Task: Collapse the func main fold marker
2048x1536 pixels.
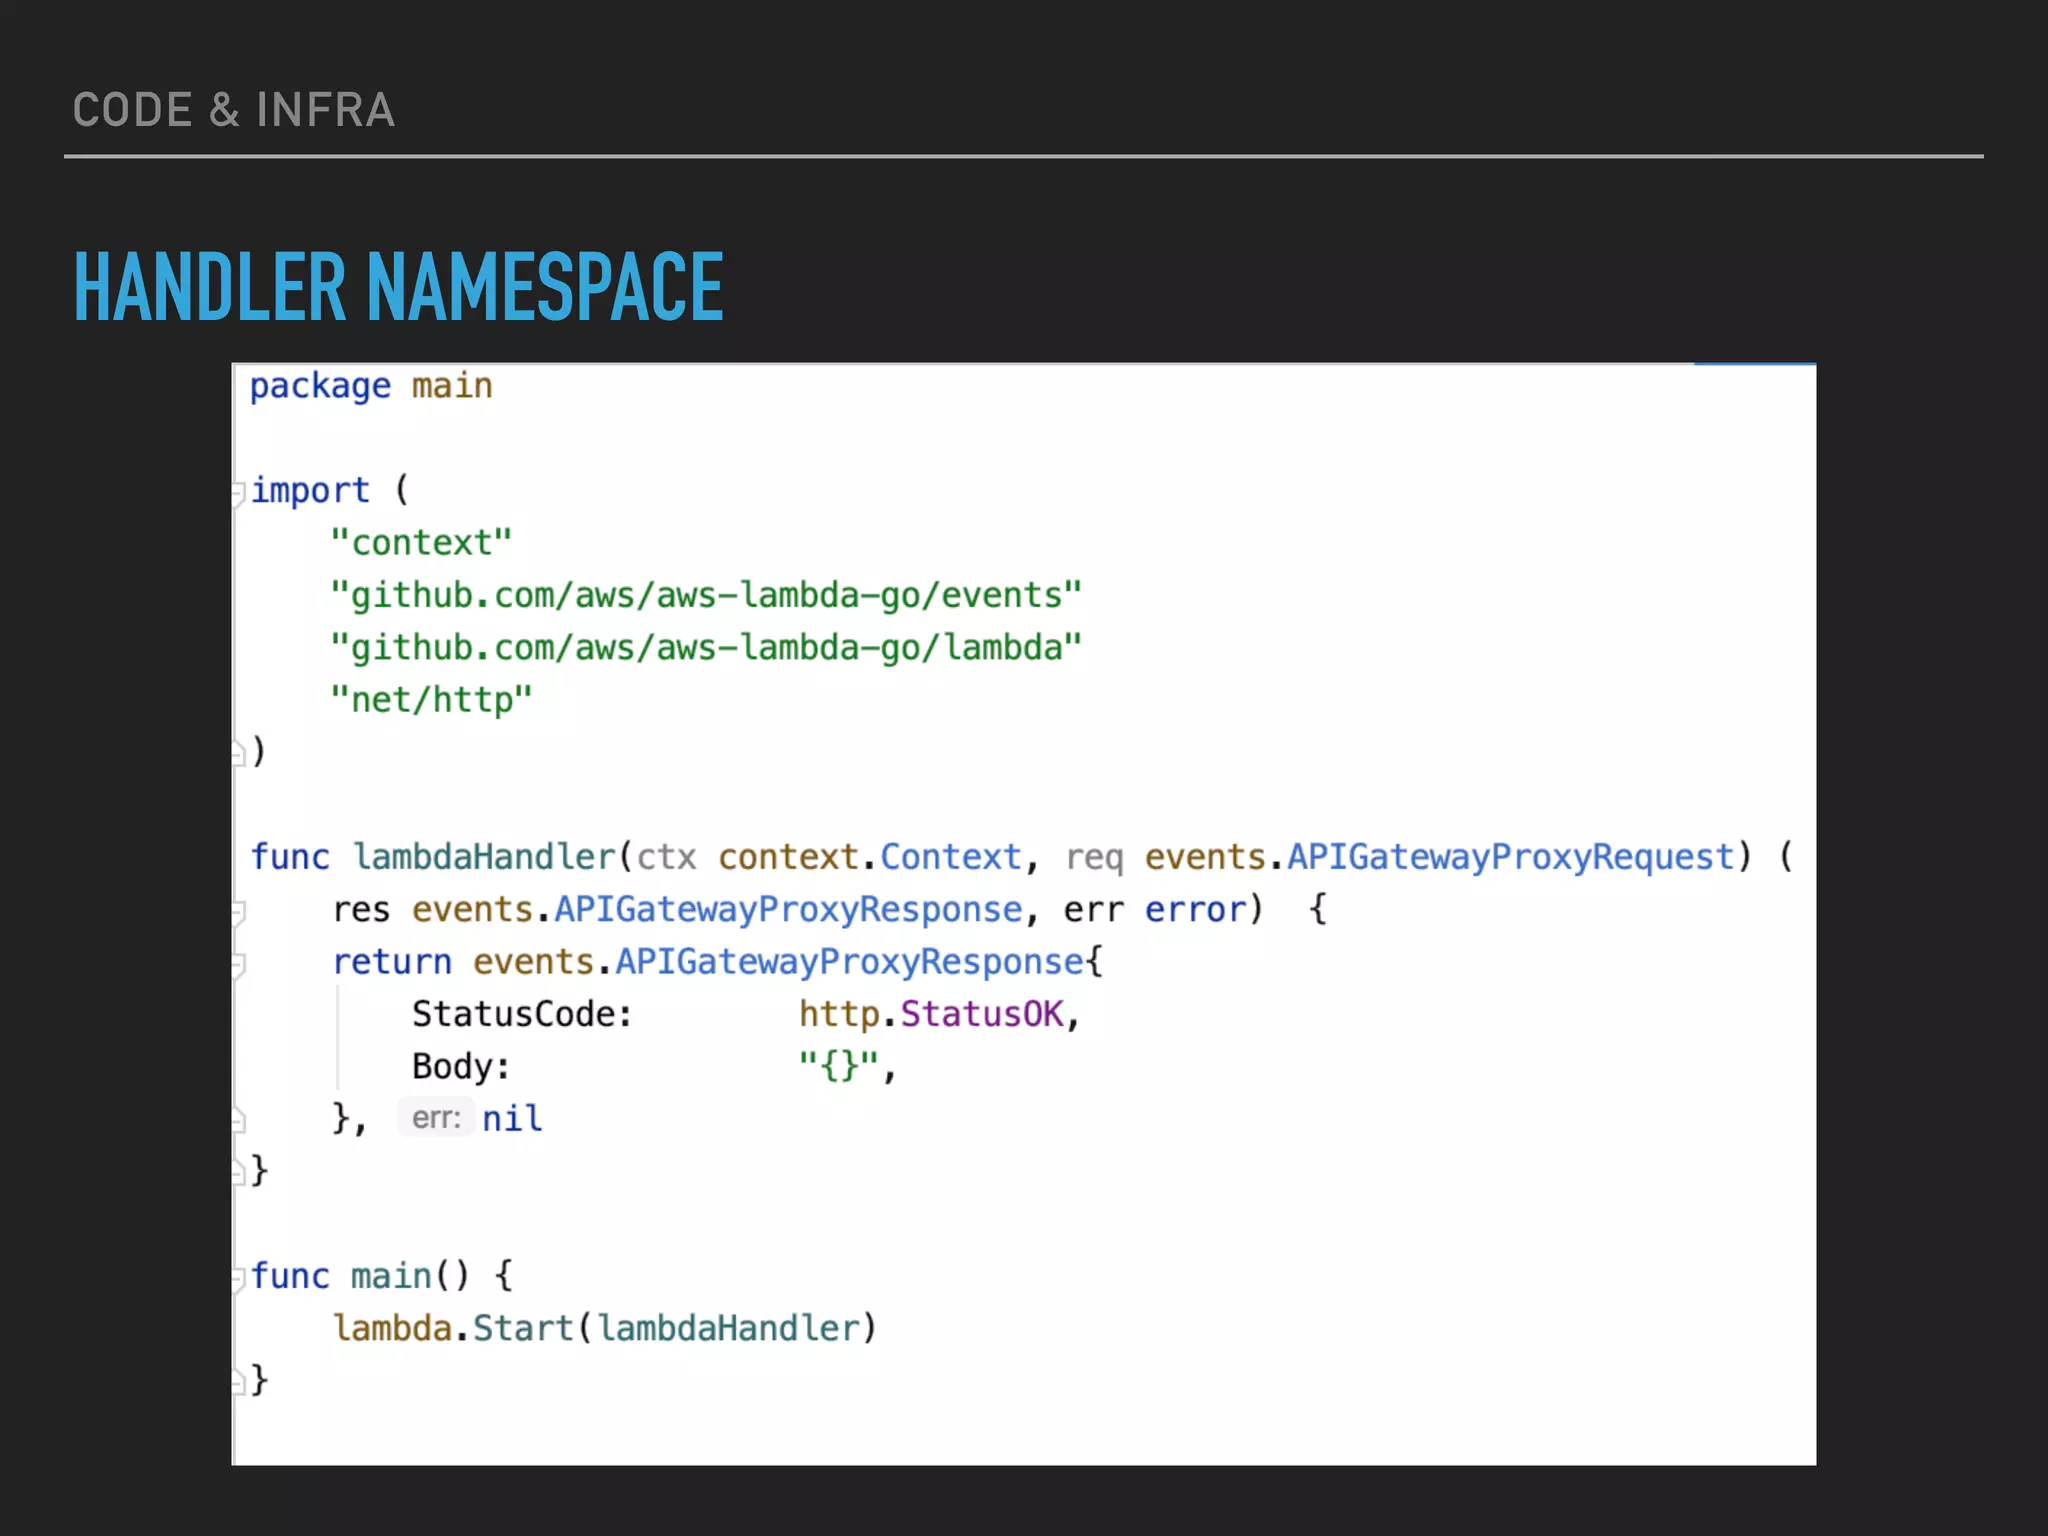Action: (x=238, y=1279)
